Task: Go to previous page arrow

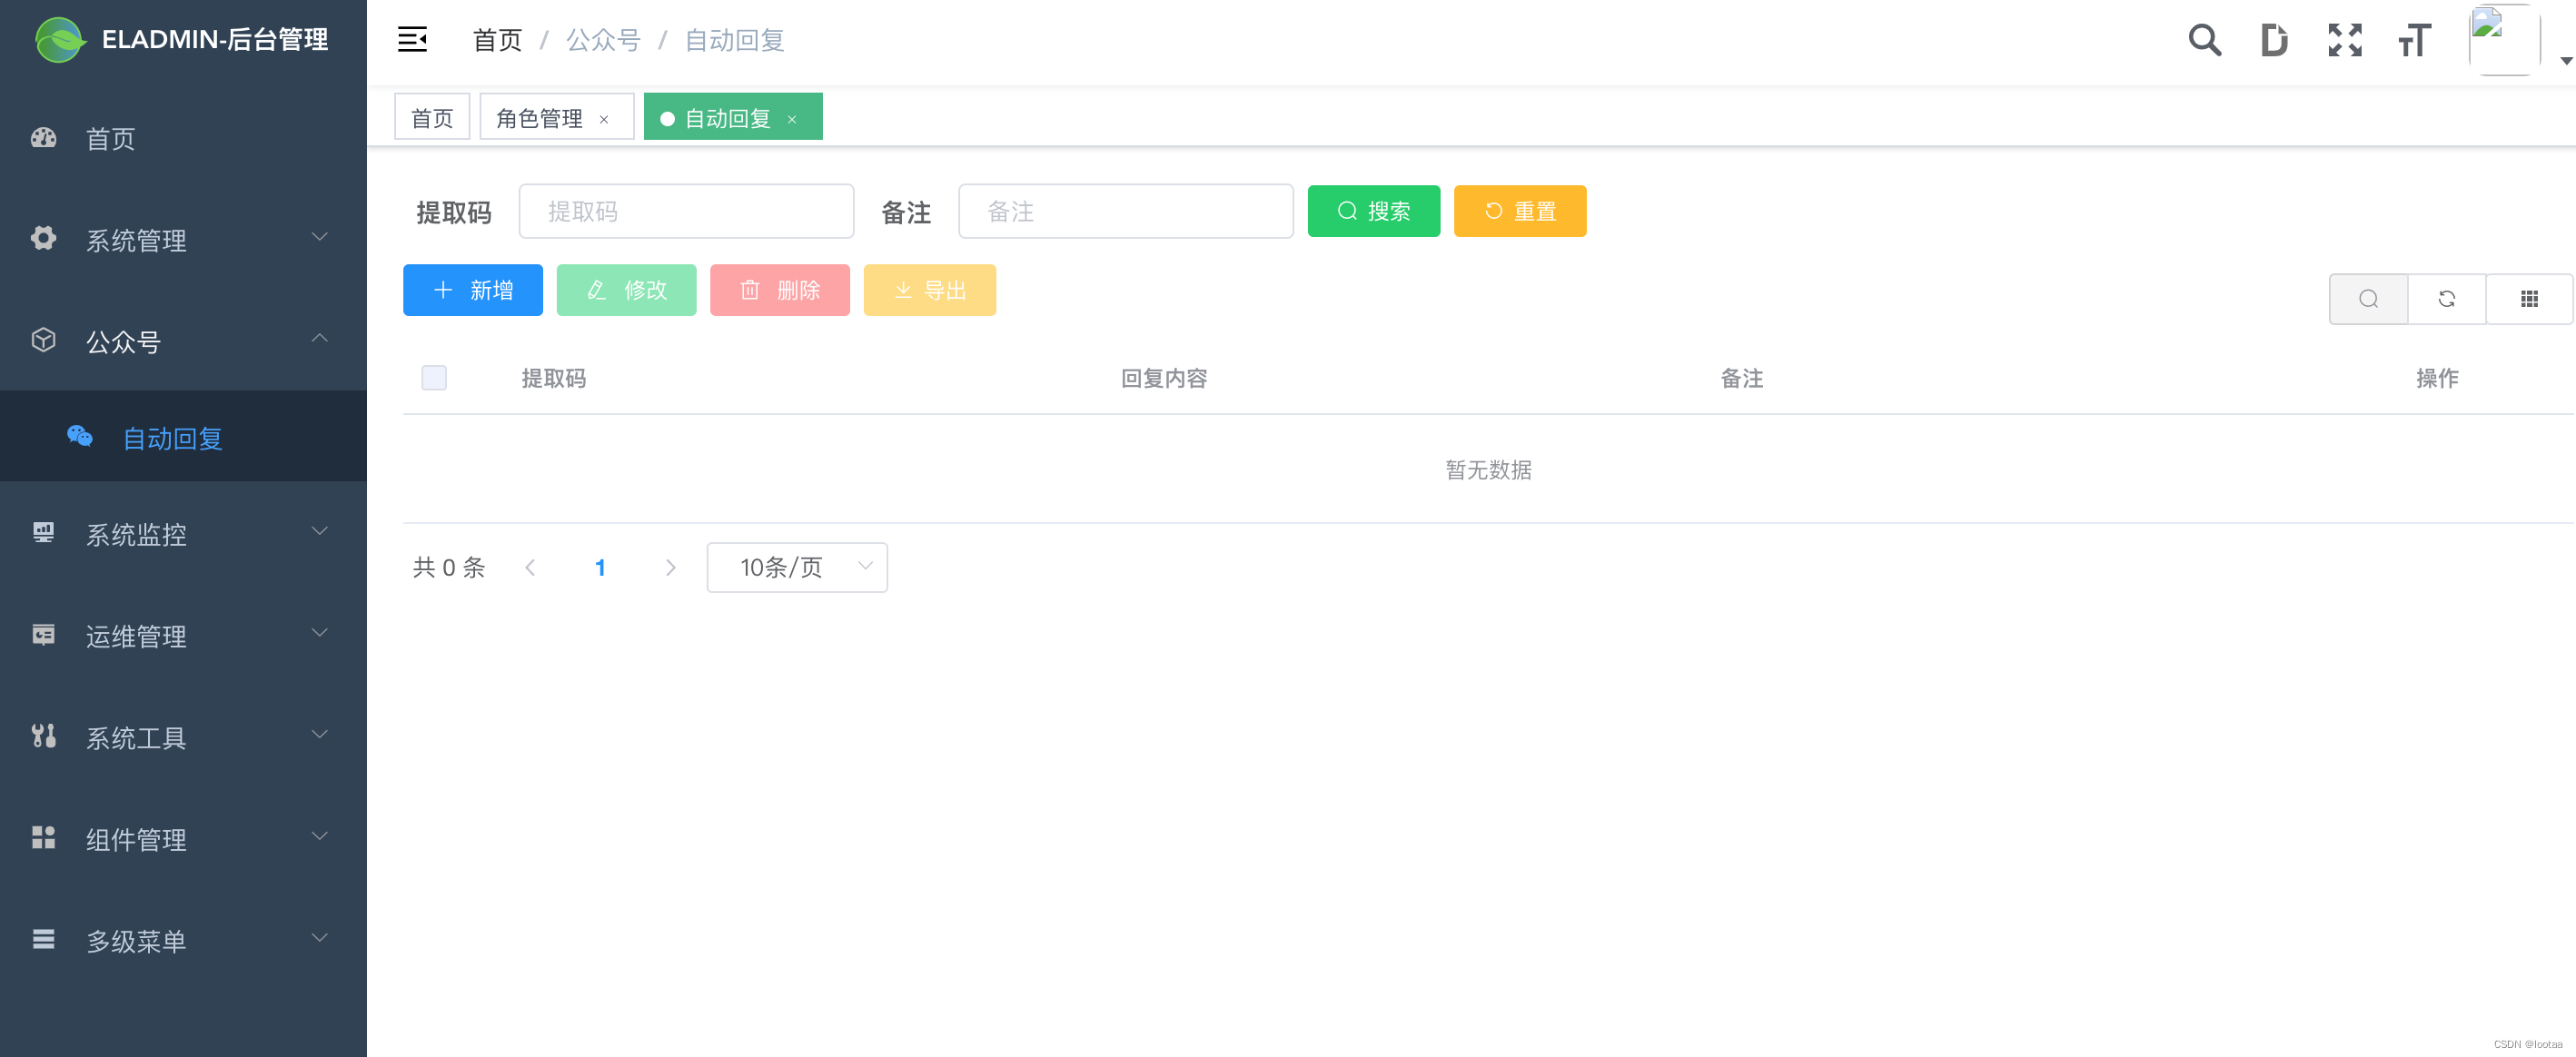Action: click(530, 568)
